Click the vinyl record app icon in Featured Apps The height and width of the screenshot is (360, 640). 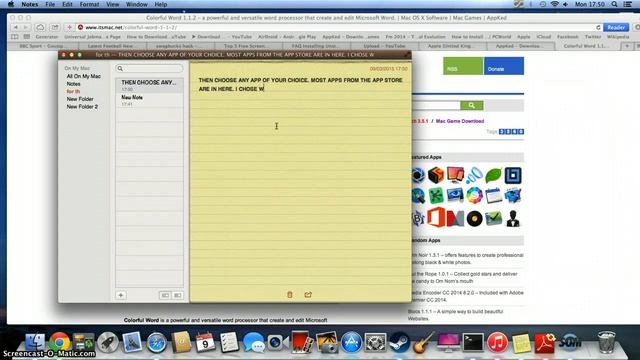click(x=474, y=219)
